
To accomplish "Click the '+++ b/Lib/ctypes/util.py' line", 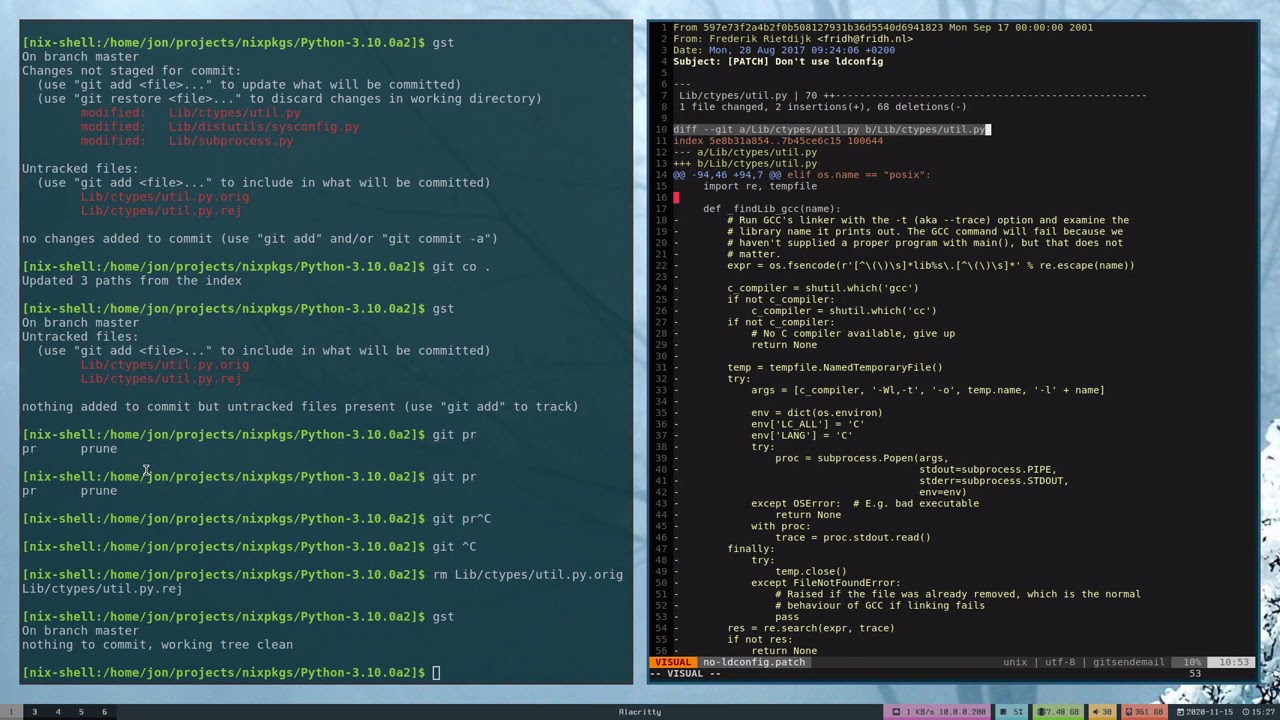I will (745, 163).
